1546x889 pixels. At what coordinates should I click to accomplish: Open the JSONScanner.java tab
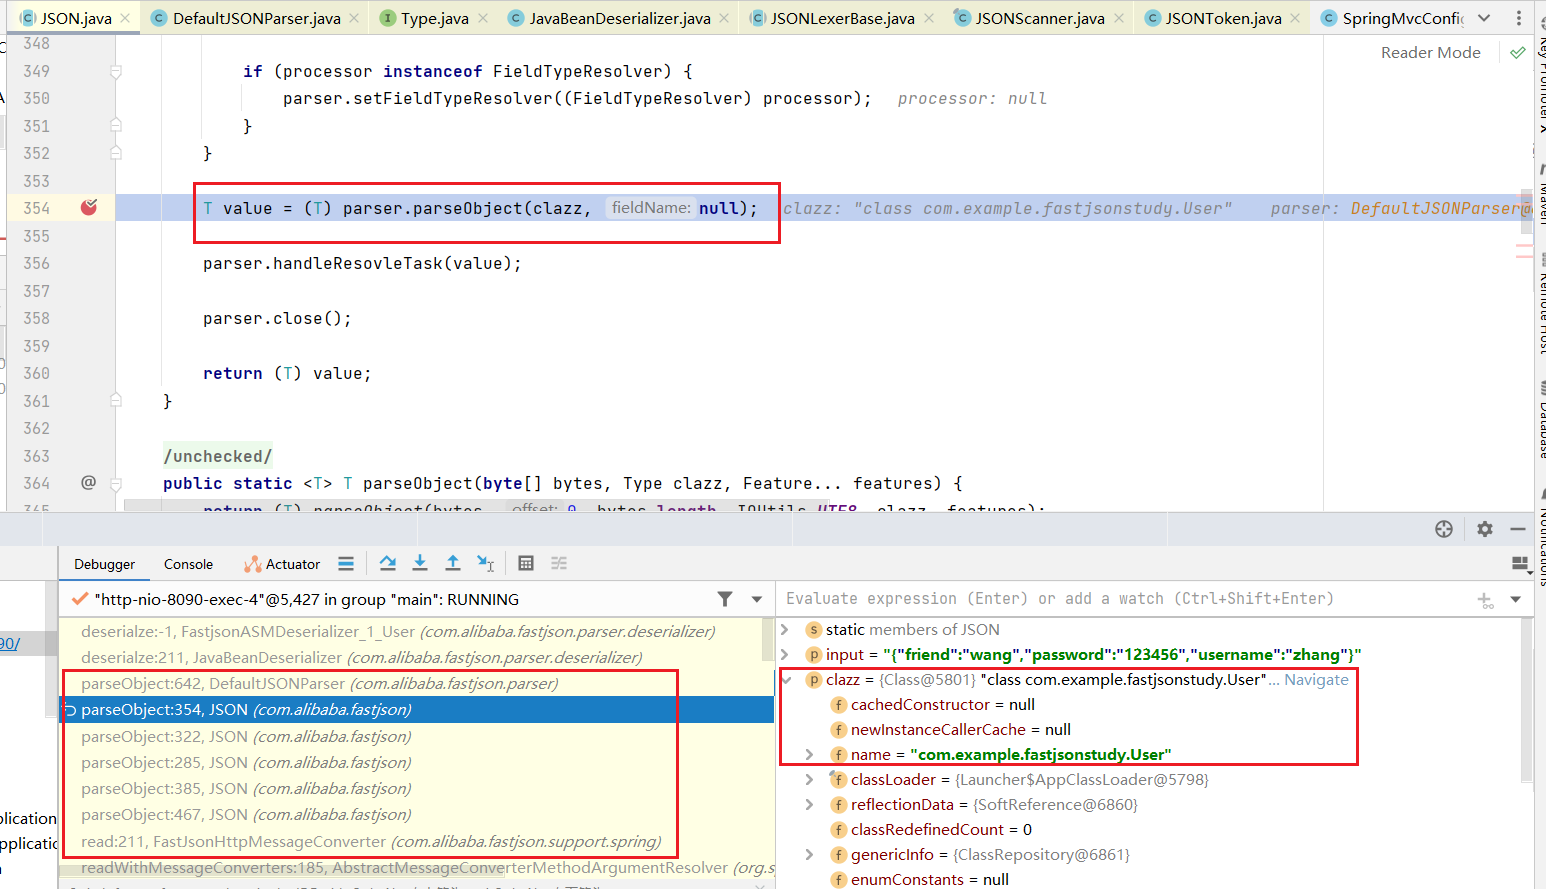1040,18
